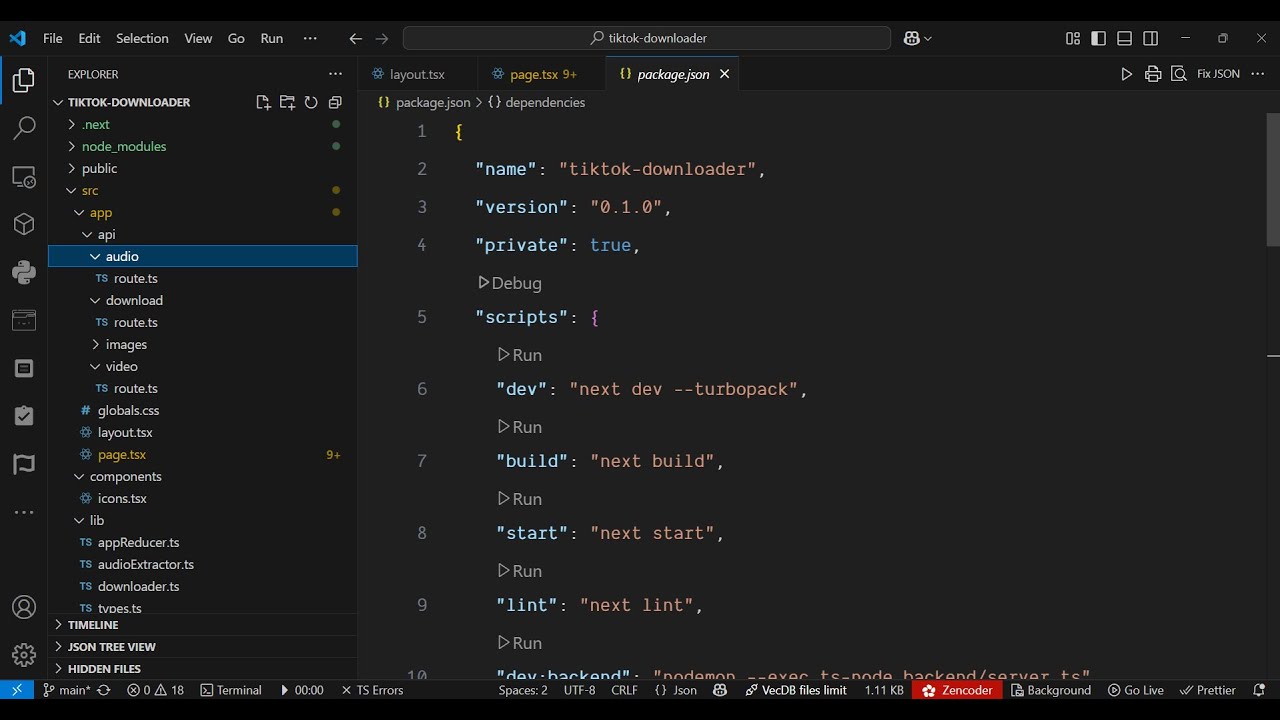The image size is (1280, 720).
Task: Toggle the bottom Panel
Action: [x=1125, y=38]
